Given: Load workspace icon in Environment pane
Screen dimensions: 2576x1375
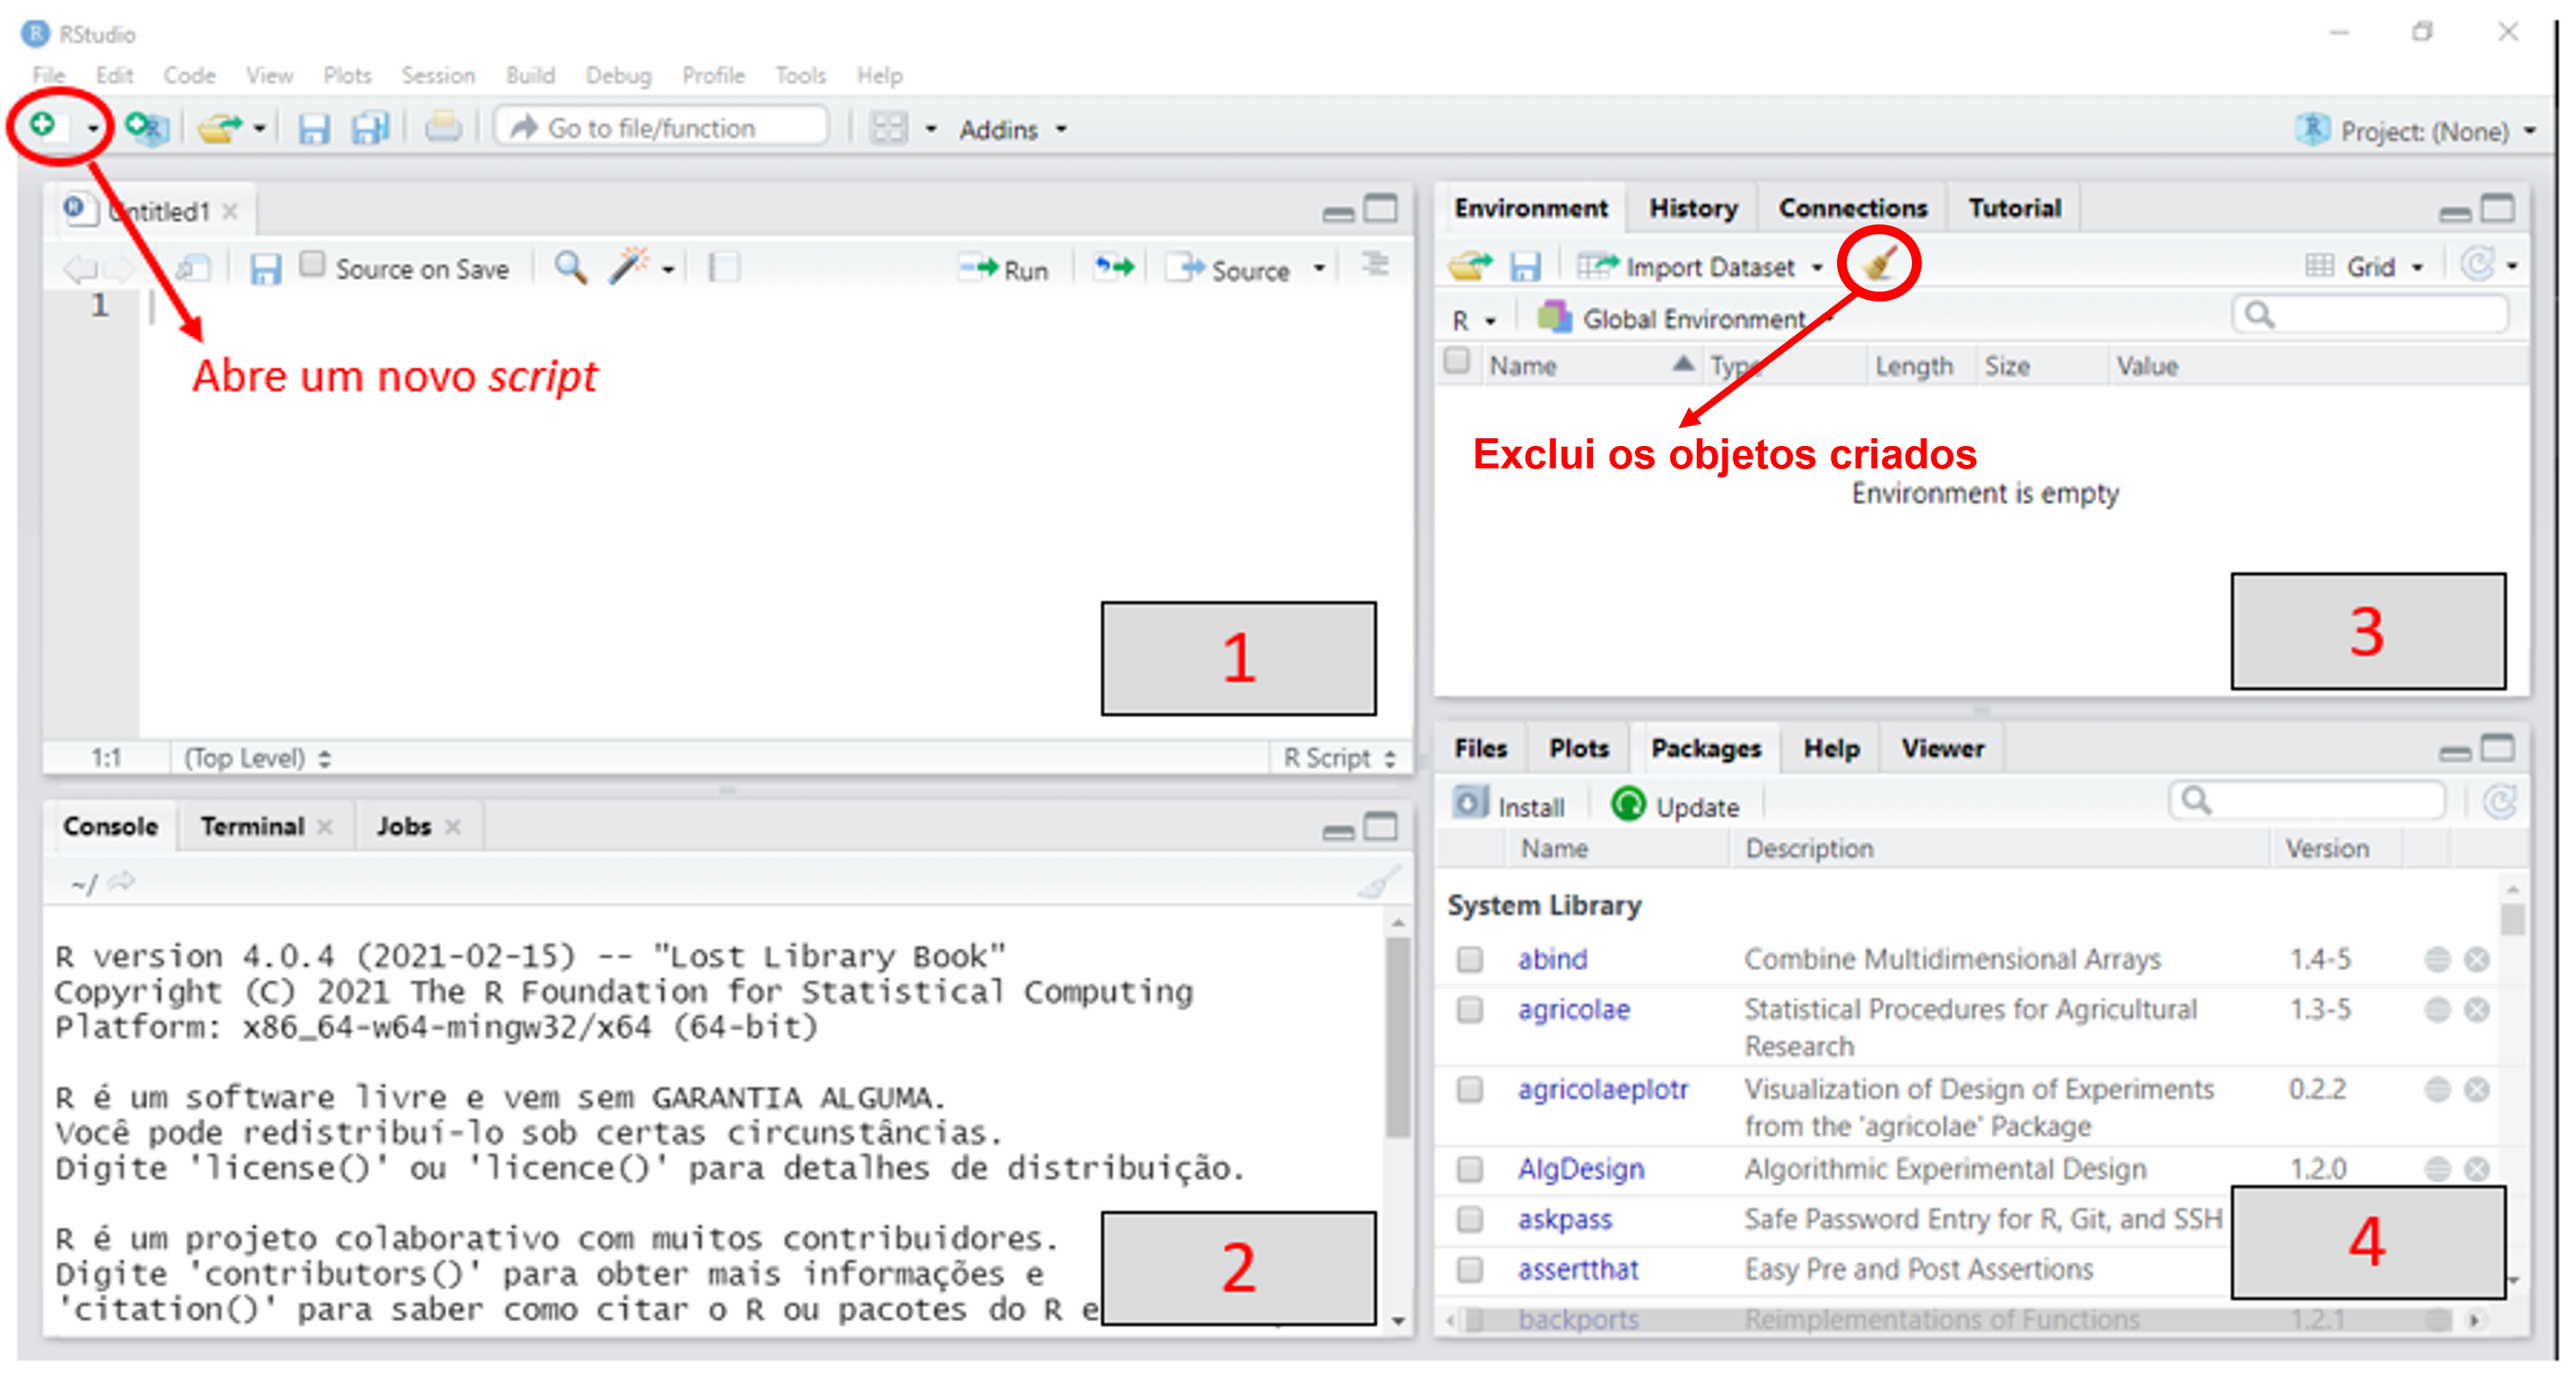Looking at the screenshot, I should point(1470,266).
